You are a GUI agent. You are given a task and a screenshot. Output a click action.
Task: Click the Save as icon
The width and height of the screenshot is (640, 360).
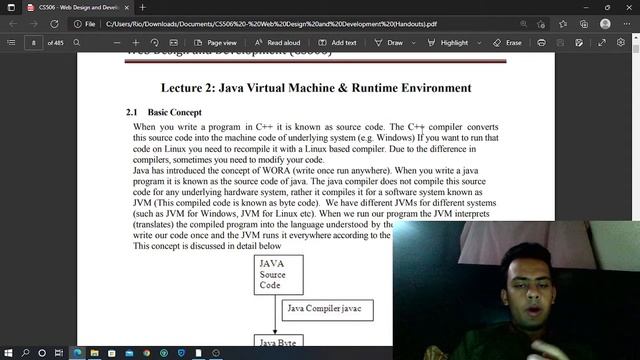(x=579, y=42)
